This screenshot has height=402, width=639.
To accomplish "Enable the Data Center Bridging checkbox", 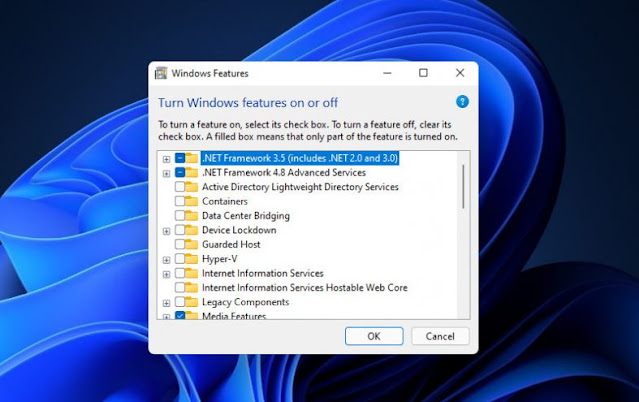I will pos(180,215).
